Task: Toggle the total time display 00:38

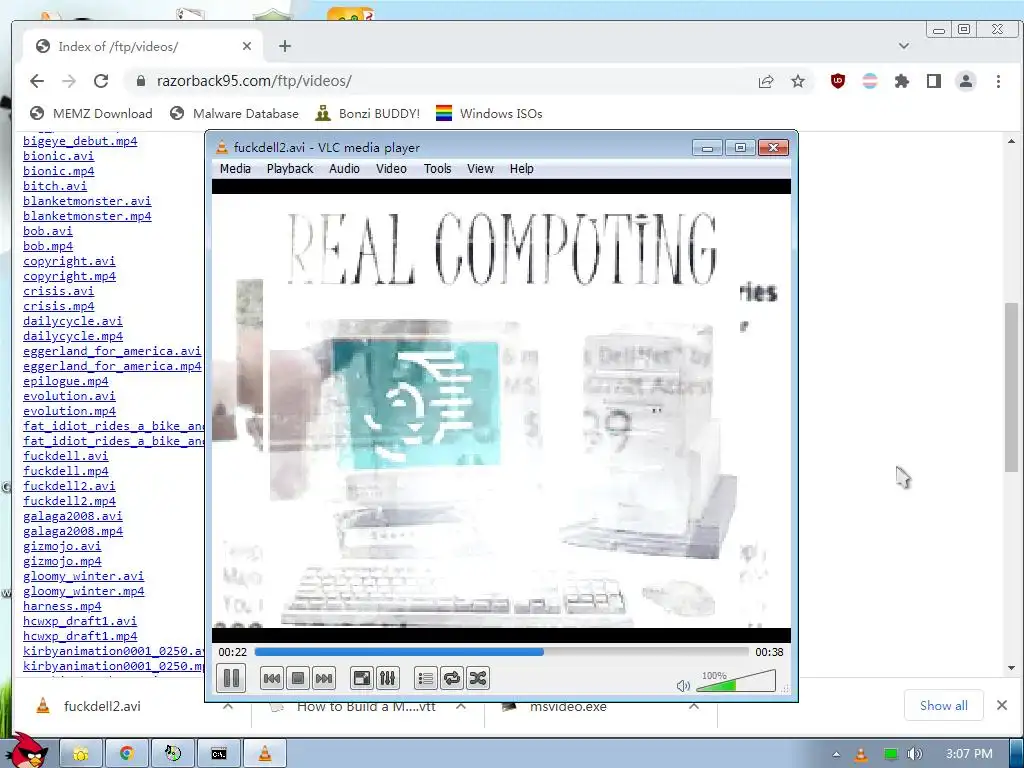Action: coord(769,652)
